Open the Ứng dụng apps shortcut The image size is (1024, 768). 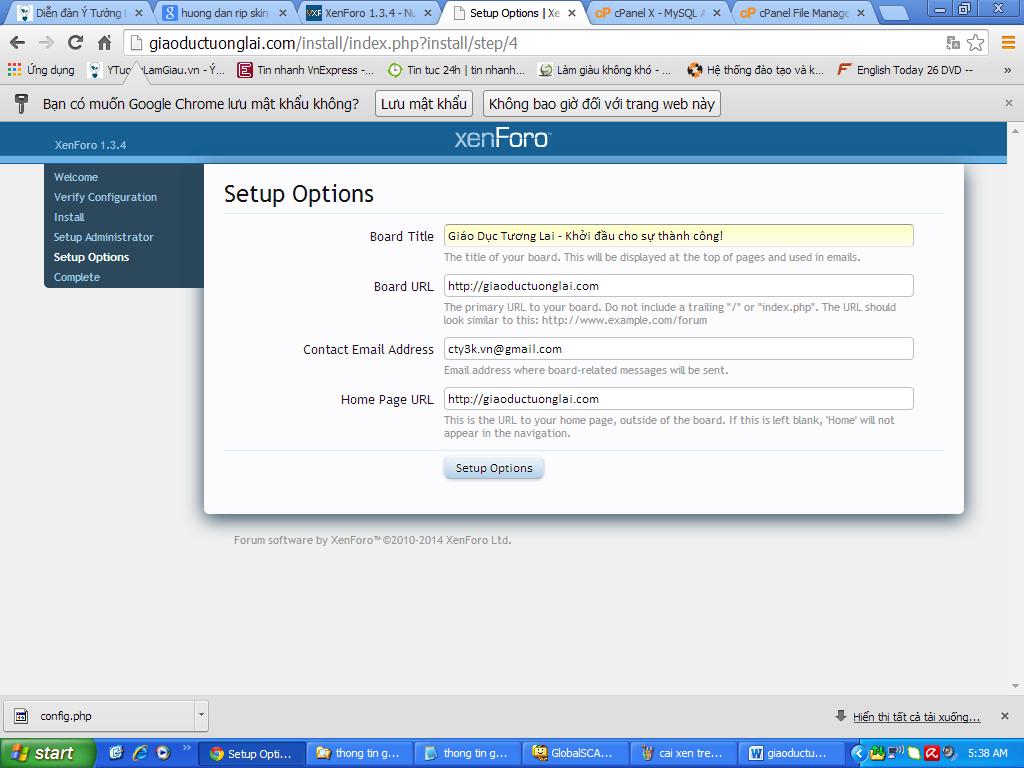(41, 70)
